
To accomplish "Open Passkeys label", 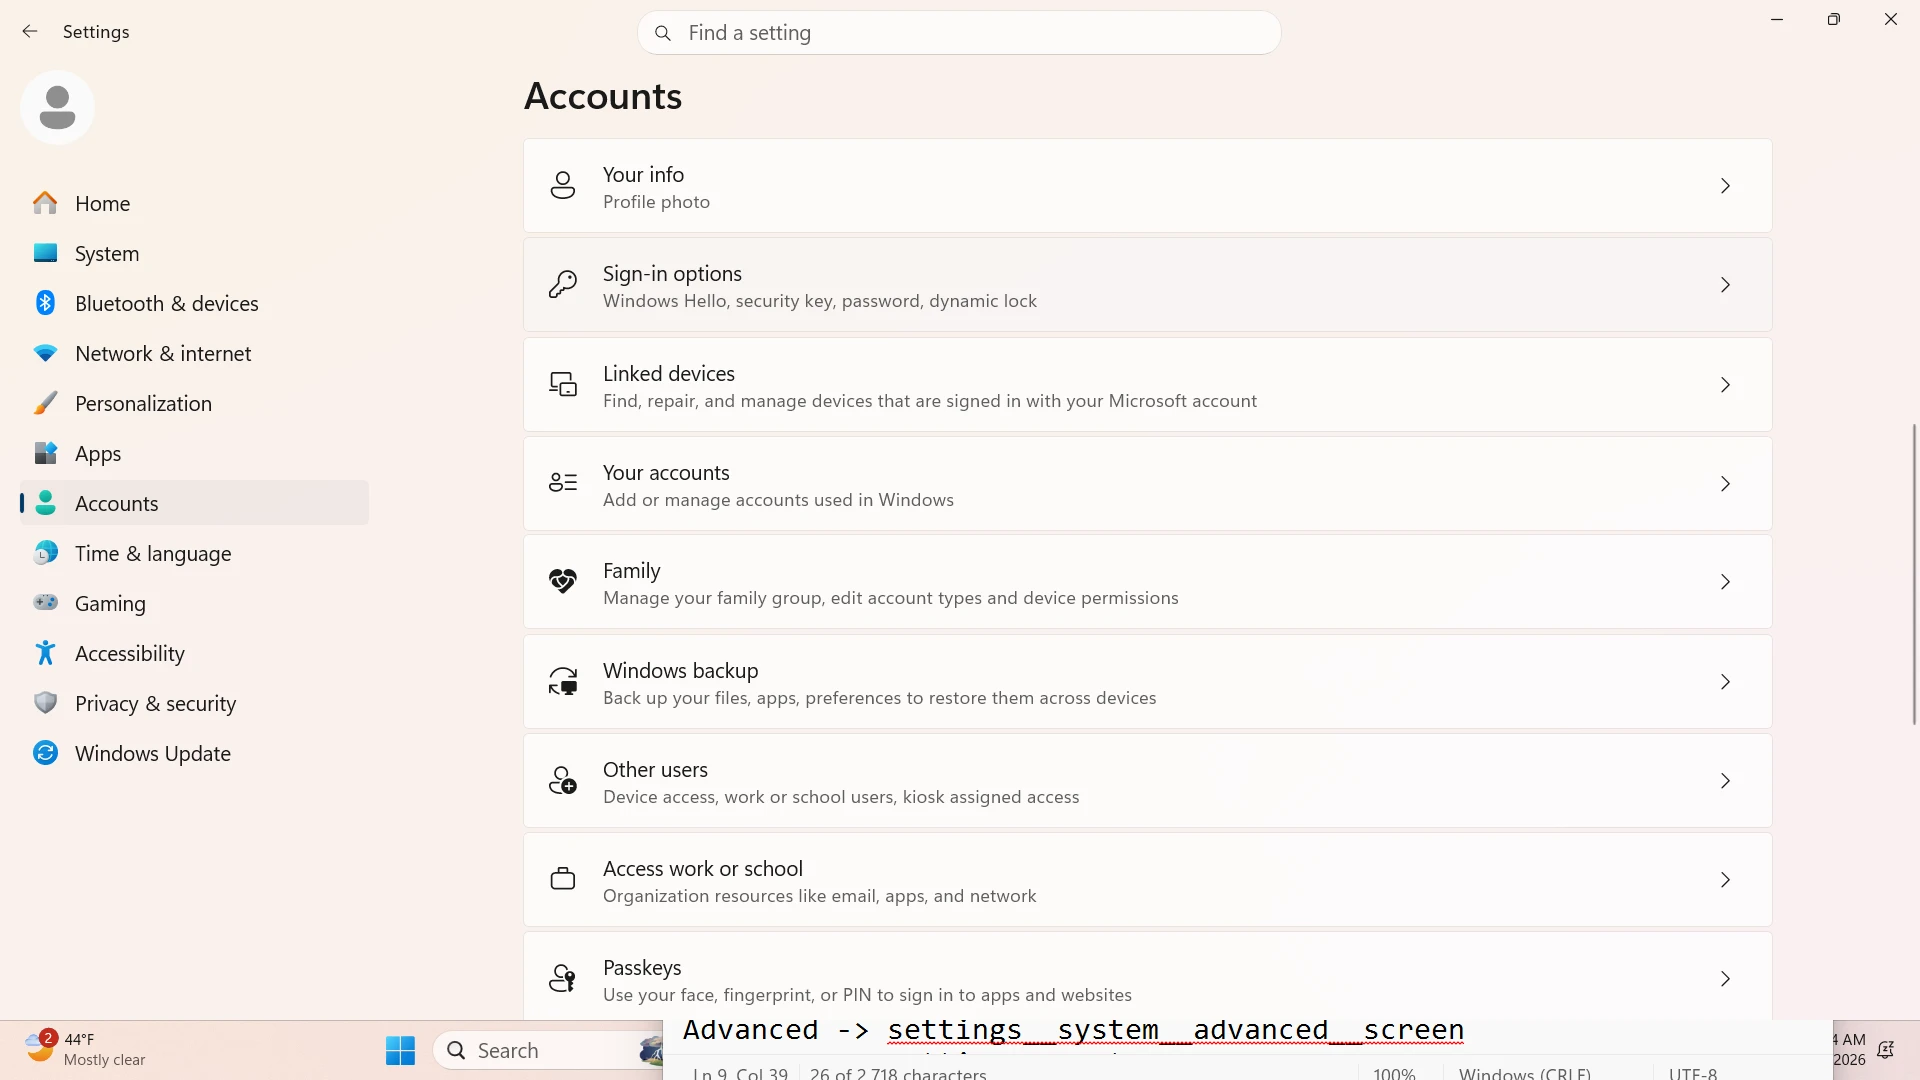I will [x=642, y=967].
